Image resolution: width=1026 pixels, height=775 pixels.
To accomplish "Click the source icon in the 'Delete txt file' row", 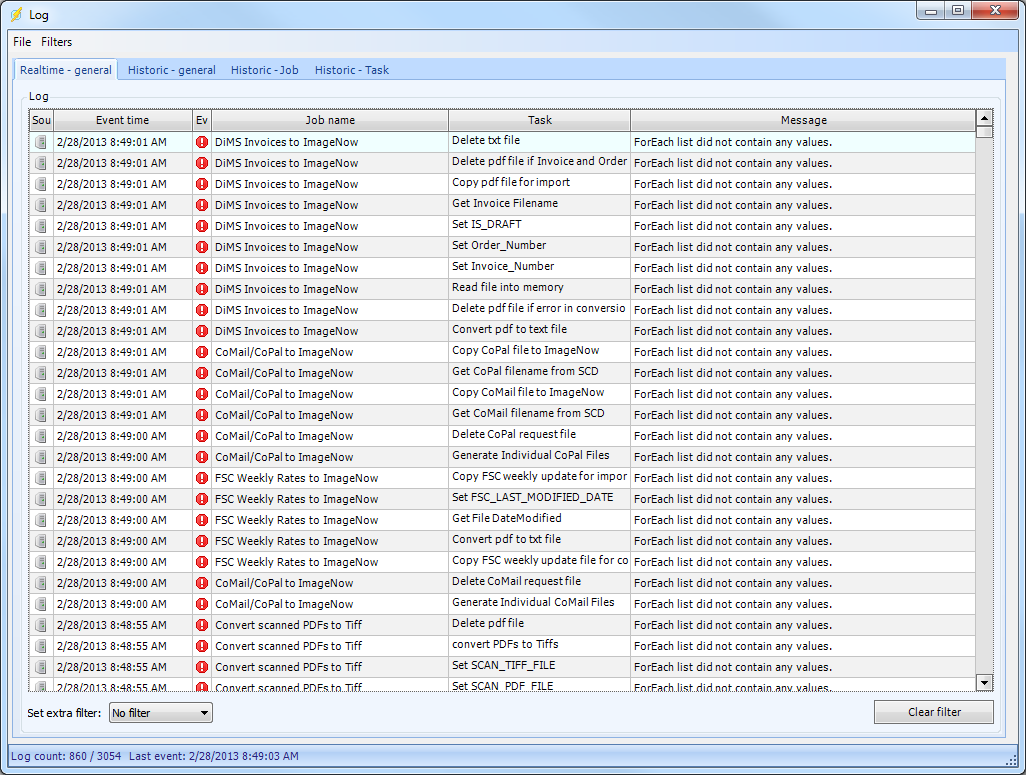I will click(x=41, y=142).
